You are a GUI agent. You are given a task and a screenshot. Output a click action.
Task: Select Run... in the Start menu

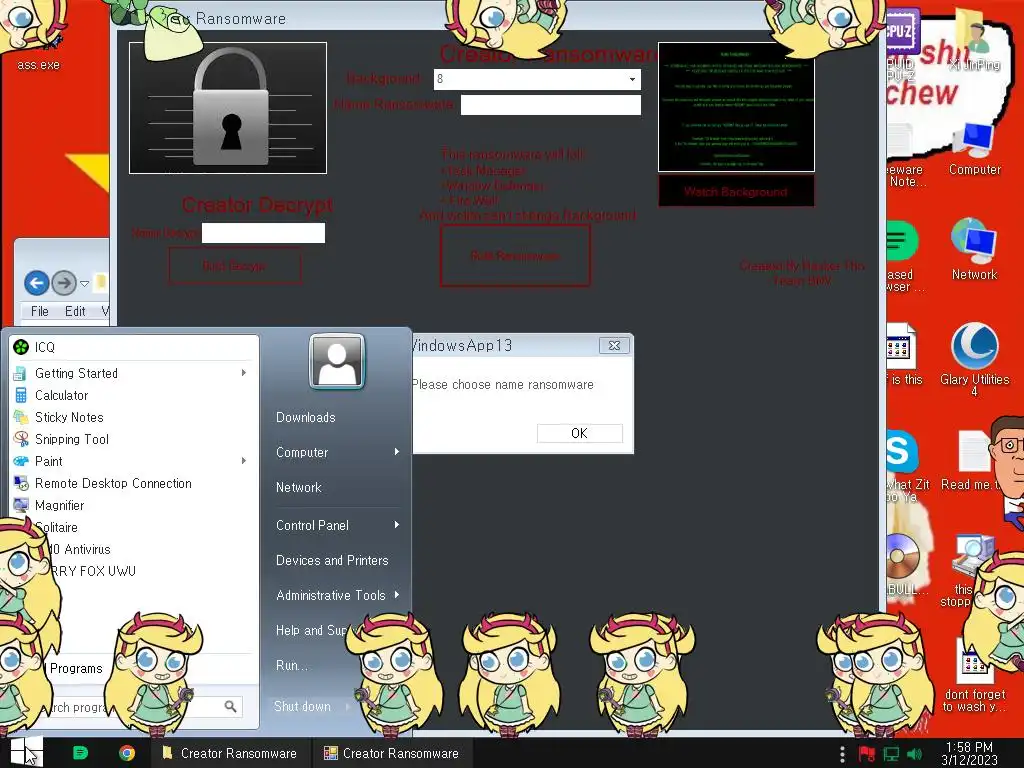291,665
